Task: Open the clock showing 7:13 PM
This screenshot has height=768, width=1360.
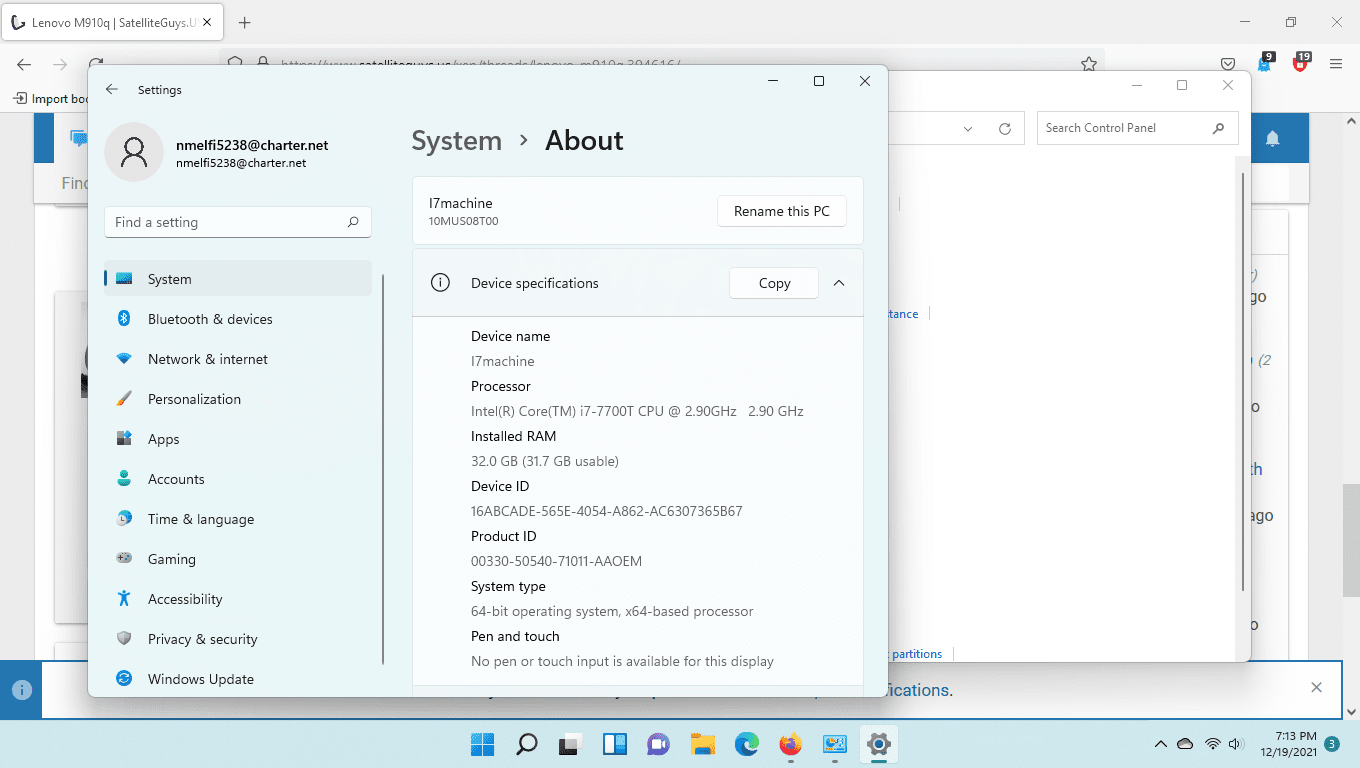Action: click(1287, 744)
